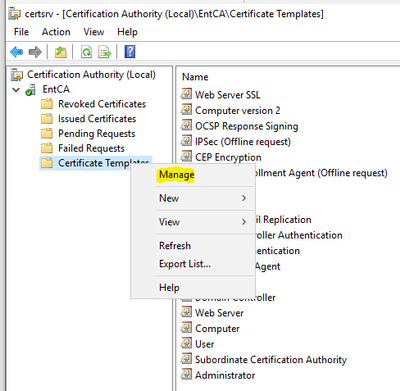Click the Export List toolbar icon
The width and height of the screenshot is (400, 391).
pos(105,52)
